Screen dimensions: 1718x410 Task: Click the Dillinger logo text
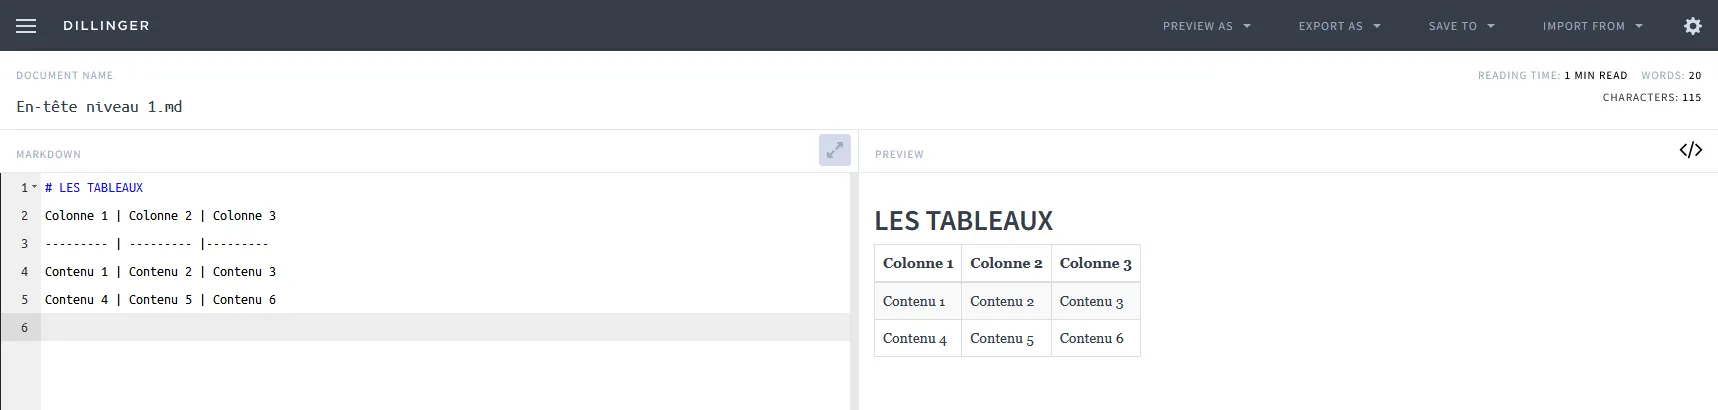pyautogui.click(x=106, y=26)
